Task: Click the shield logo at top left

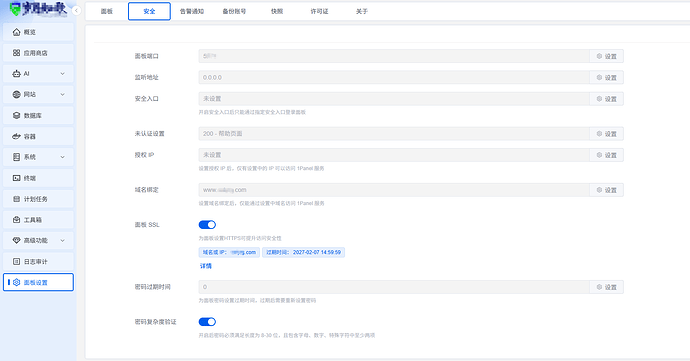Action: pyautogui.click(x=15, y=9)
